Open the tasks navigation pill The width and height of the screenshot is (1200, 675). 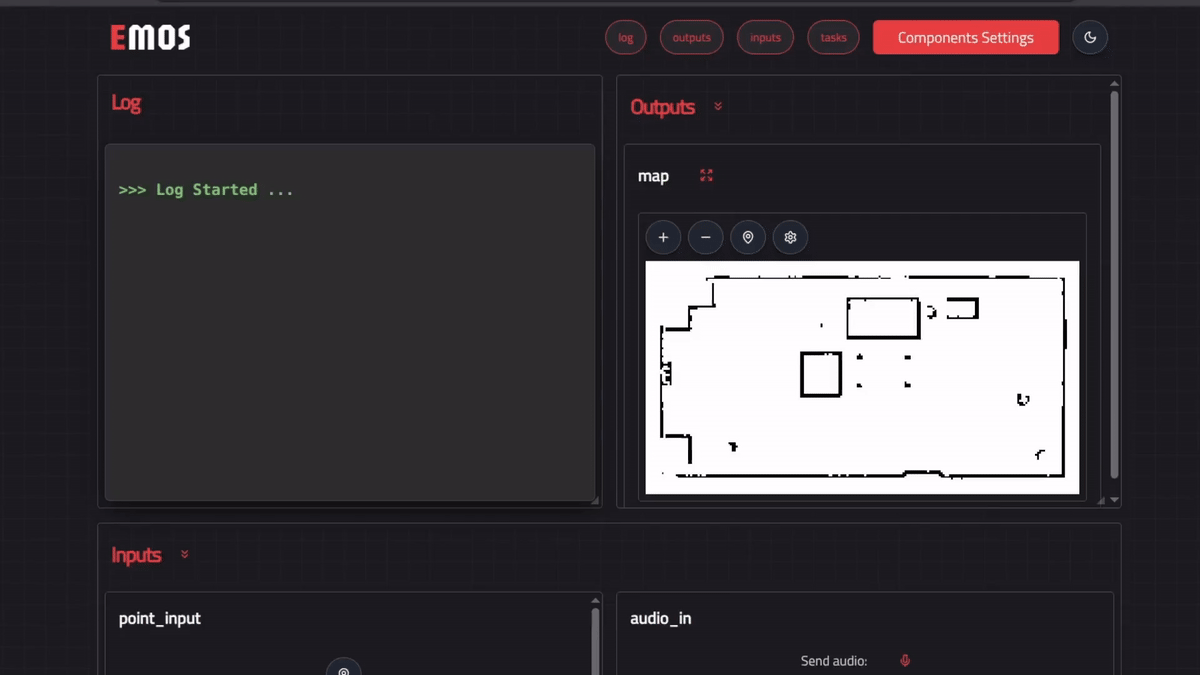tap(833, 37)
